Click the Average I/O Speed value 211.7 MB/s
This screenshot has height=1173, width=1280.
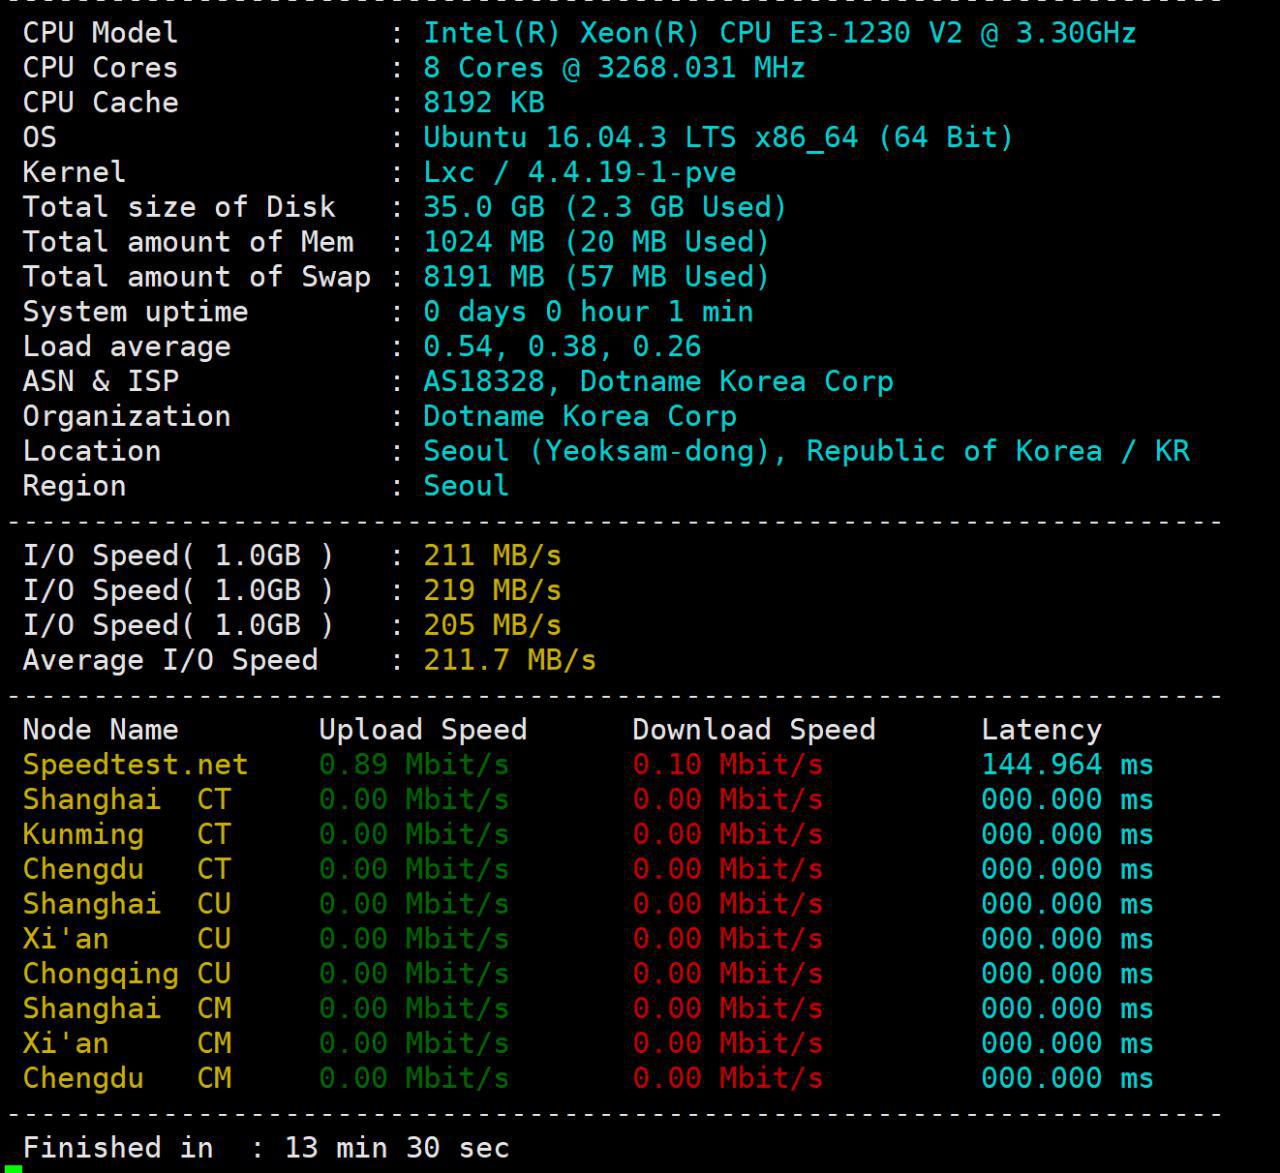(509, 661)
